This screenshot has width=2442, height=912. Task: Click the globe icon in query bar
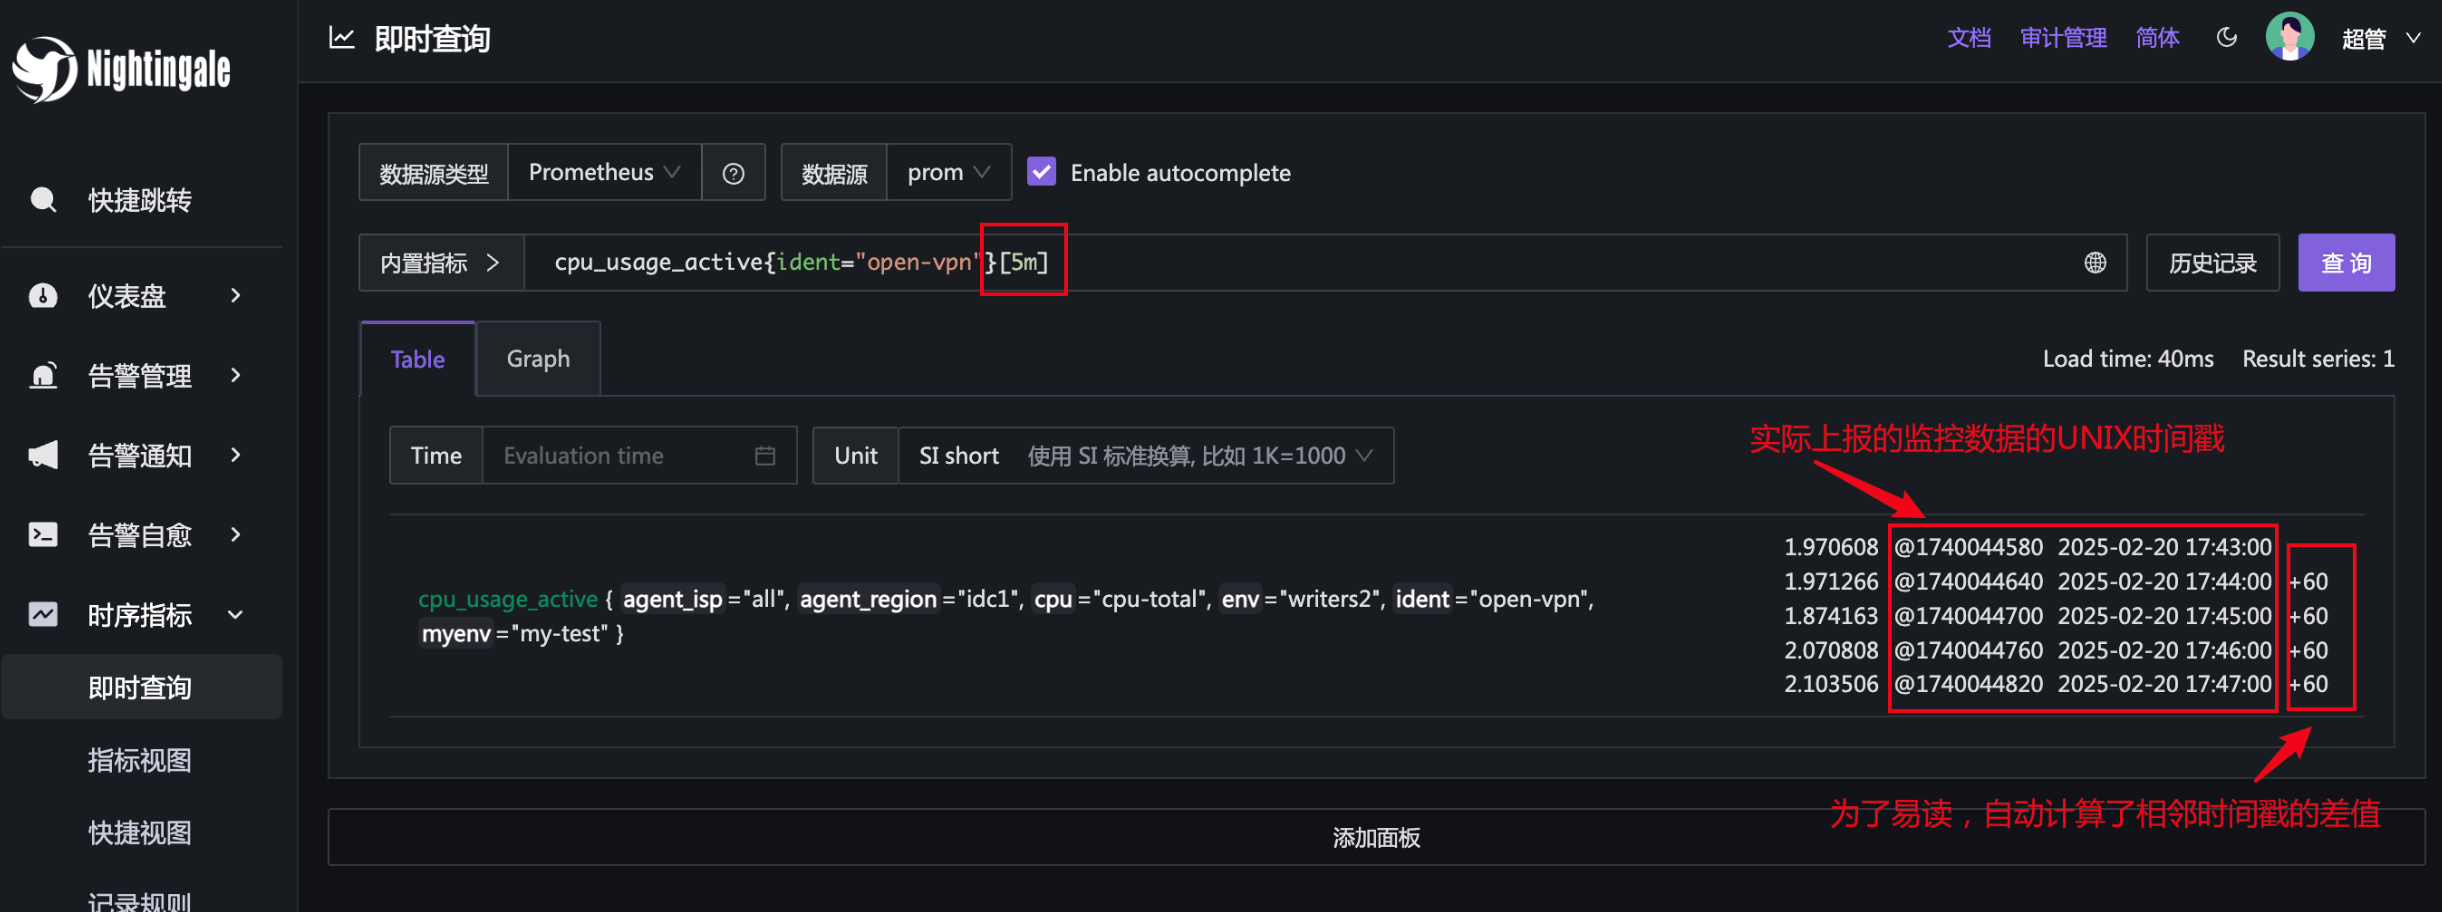click(2095, 263)
